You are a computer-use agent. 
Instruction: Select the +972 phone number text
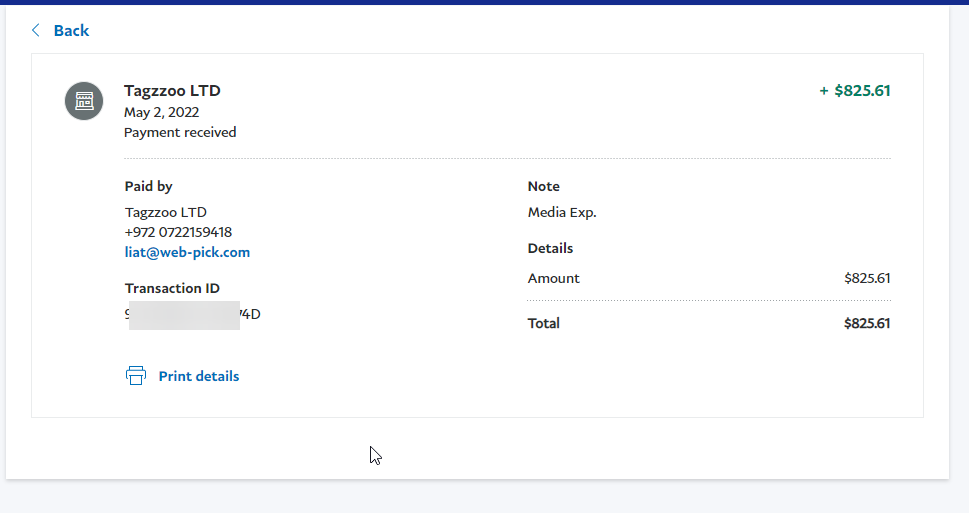pyautogui.click(x=178, y=232)
